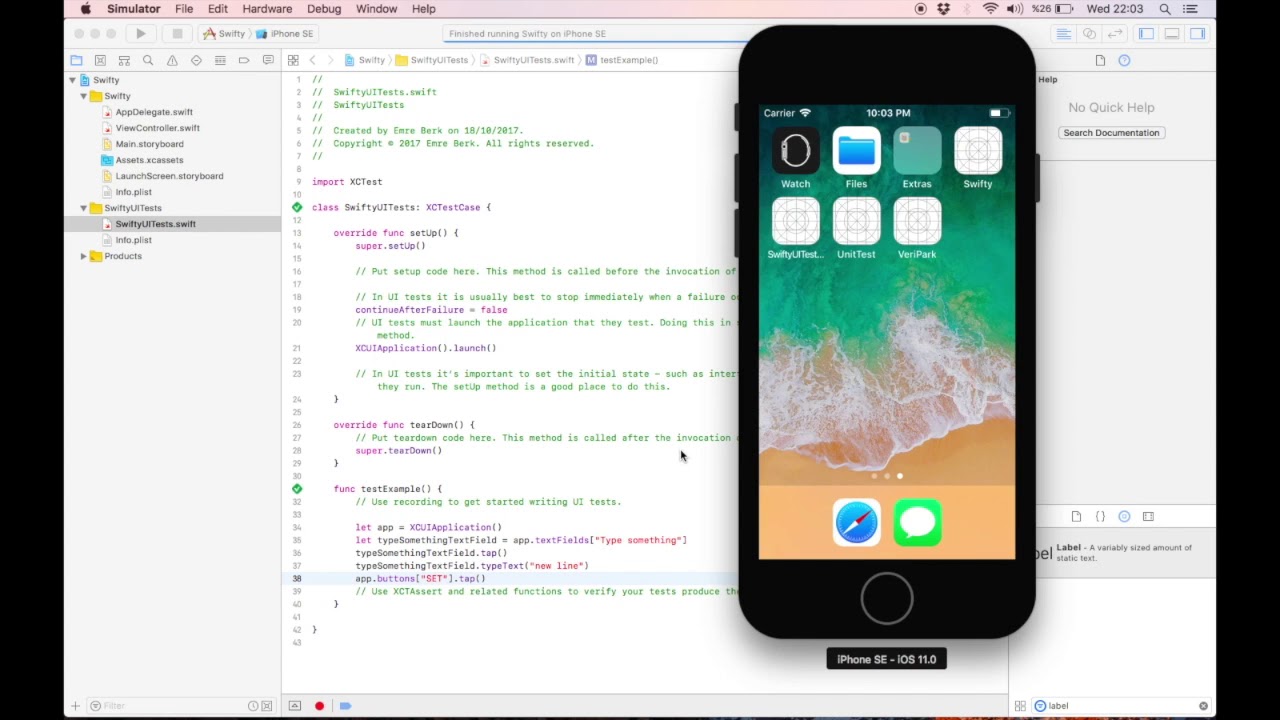Launch Swifty app on simulator home screen

(978, 151)
